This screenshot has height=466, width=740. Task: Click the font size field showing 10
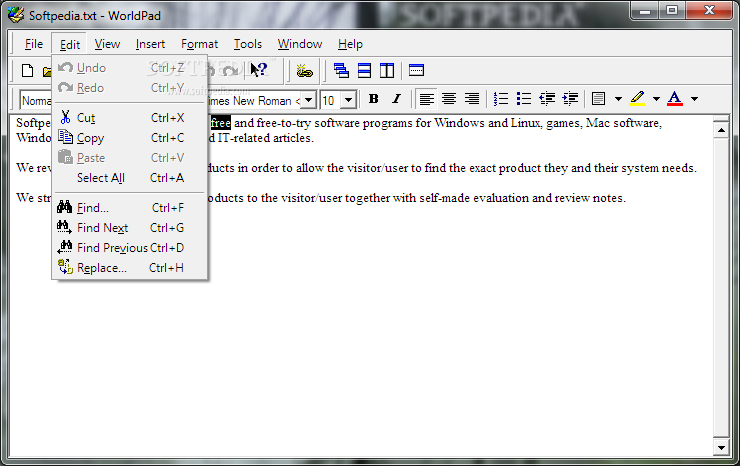(x=331, y=100)
